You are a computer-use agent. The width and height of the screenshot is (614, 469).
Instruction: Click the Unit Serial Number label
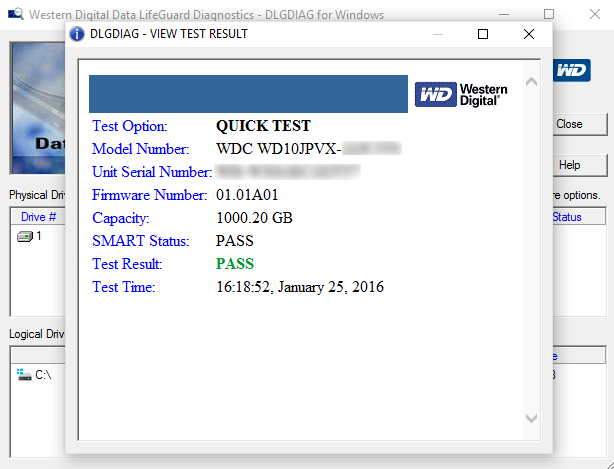(x=152, y=172)
